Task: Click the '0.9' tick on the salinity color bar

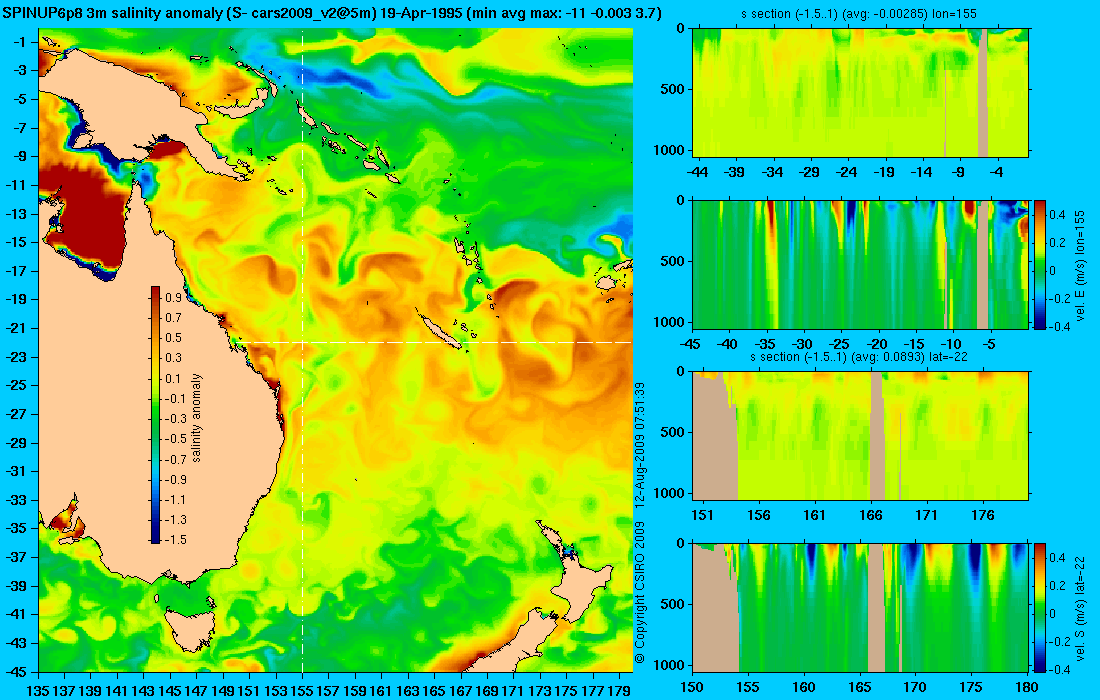Action: 173,297
